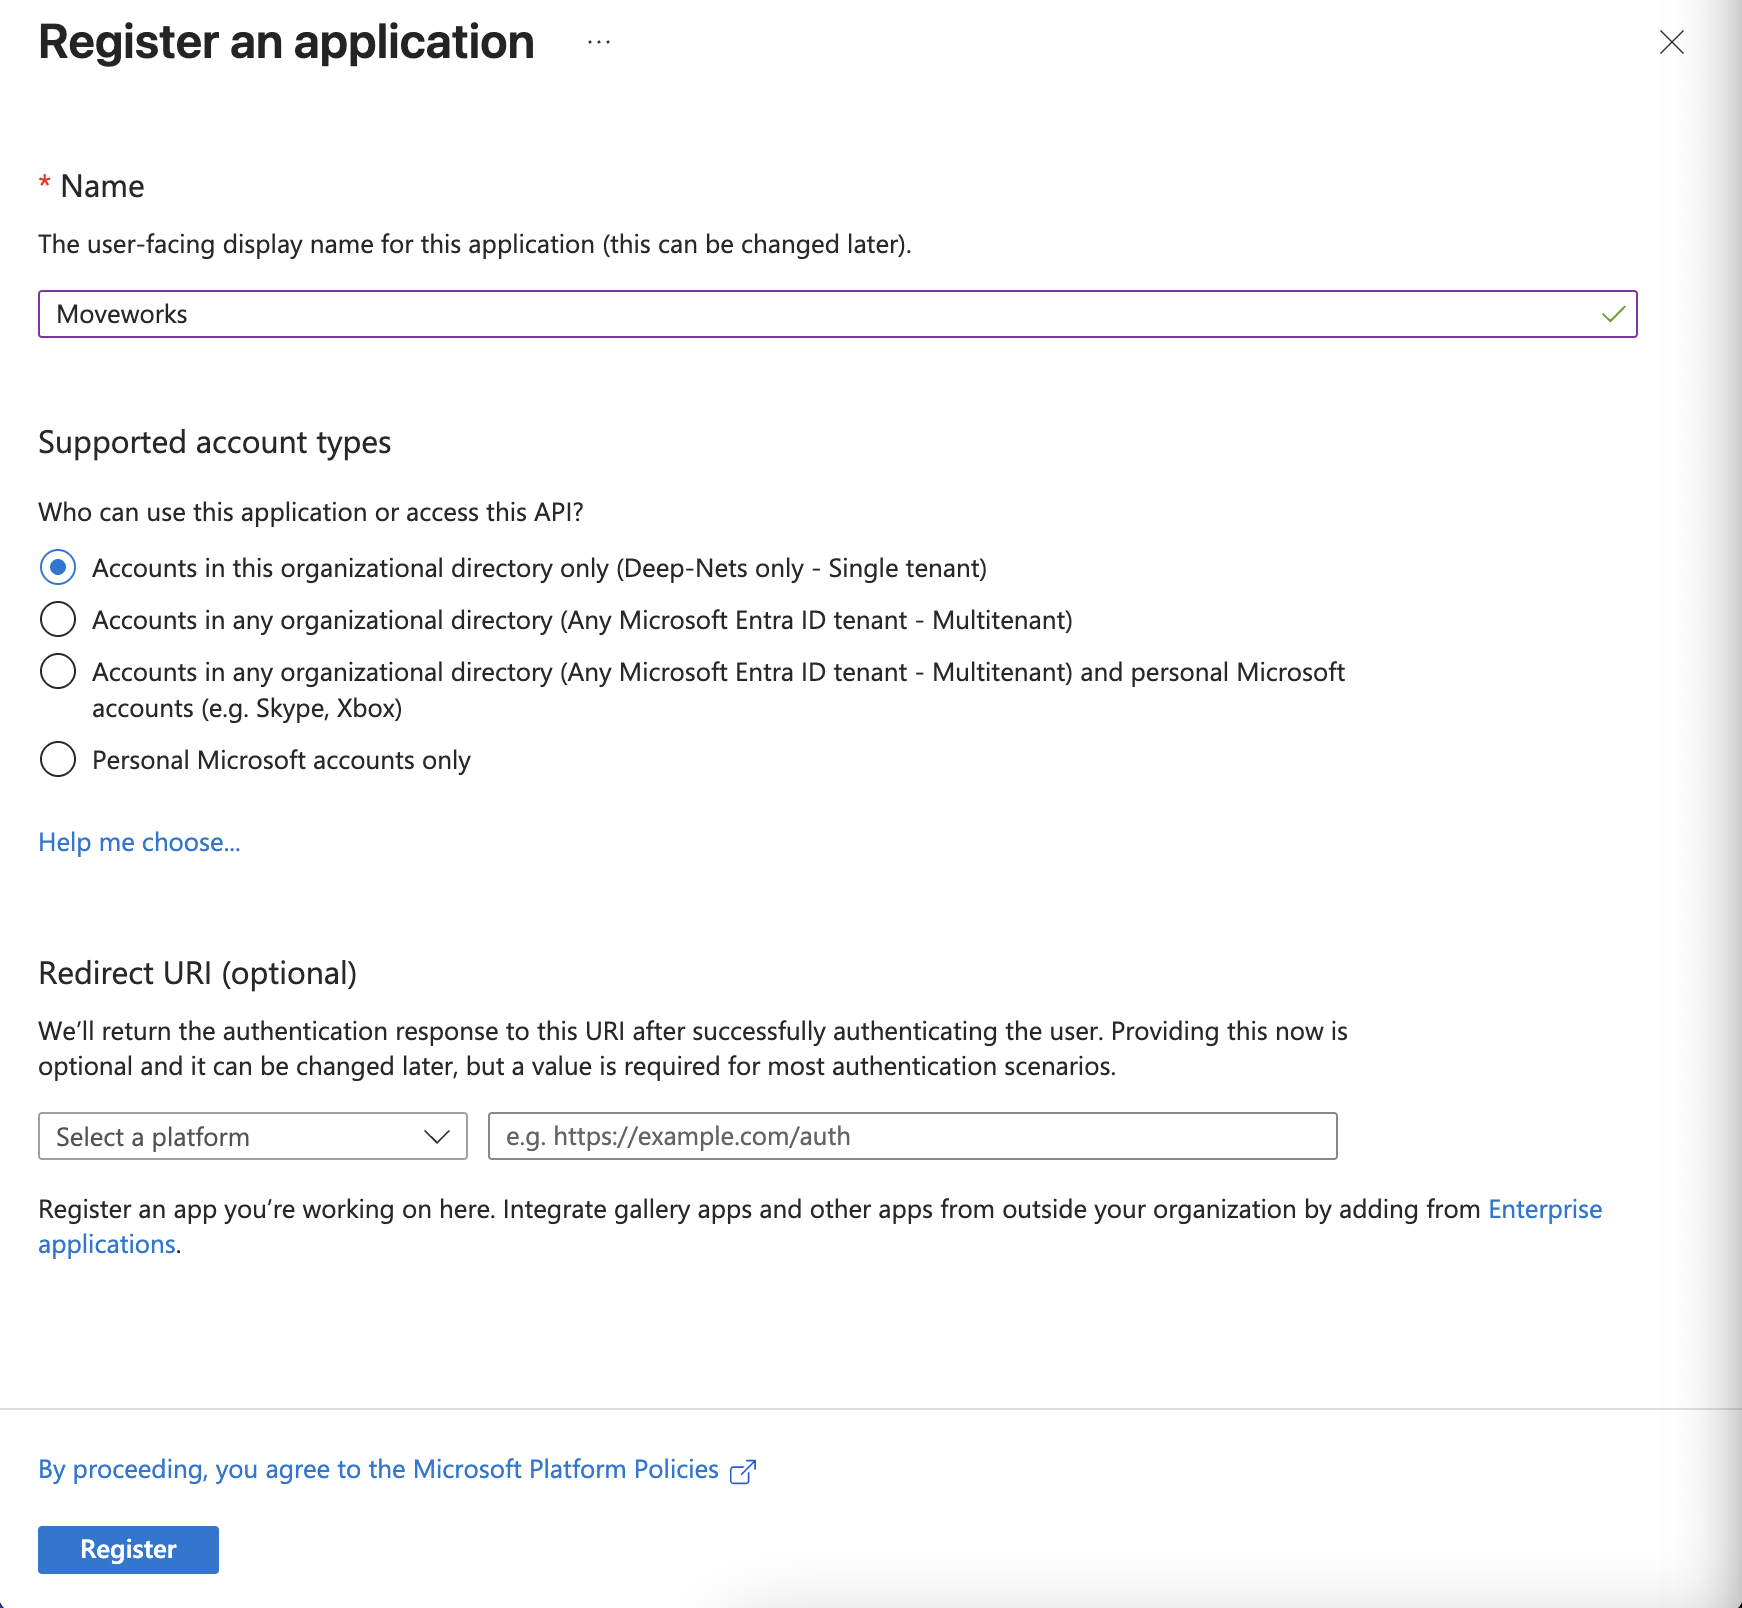
Task: Select Personal Microsoft accounts only
Action: pyautogui.click(x=58, y=759)
